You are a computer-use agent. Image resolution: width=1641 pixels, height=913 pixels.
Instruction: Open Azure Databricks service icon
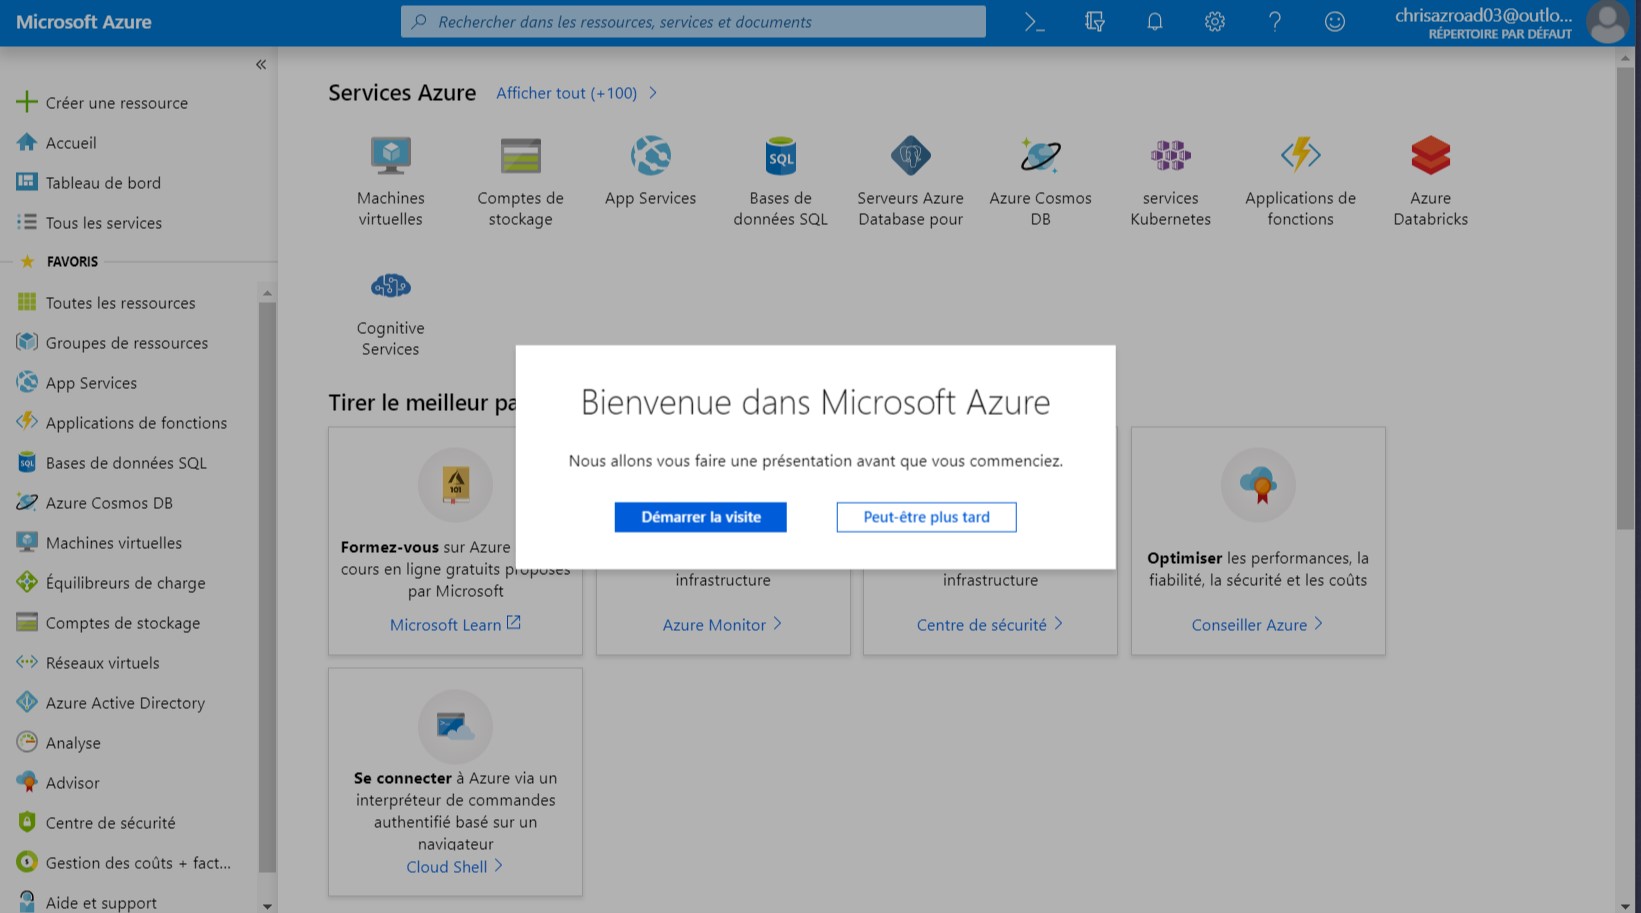[1431, 156]
